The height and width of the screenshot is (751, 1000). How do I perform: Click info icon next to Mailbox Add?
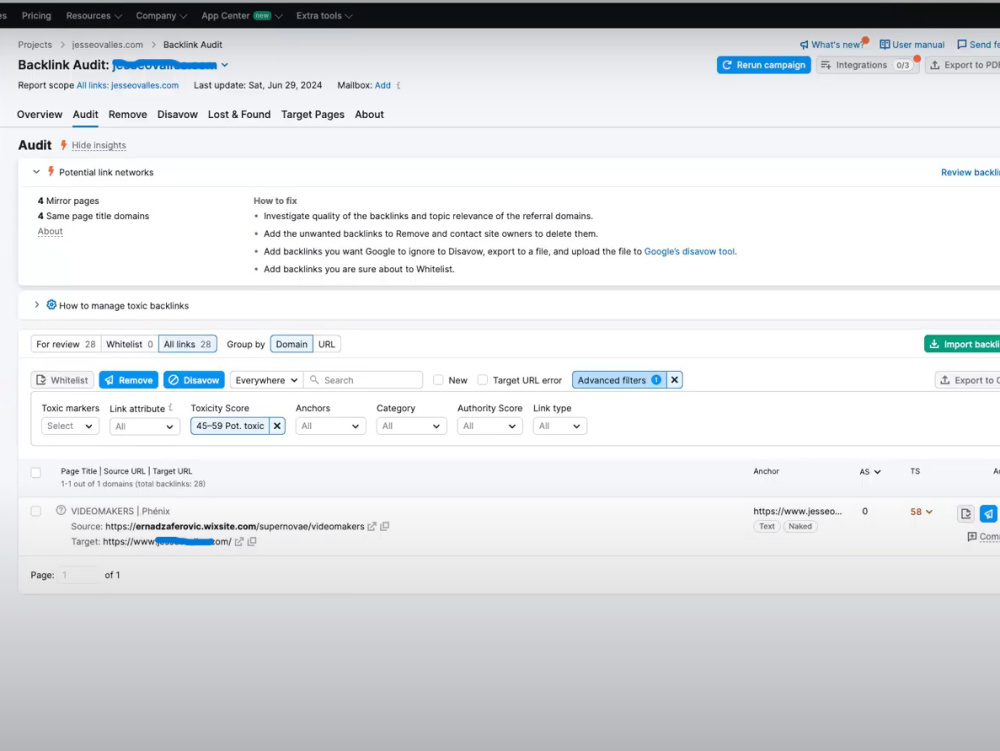pyautogui.click(x=398, y=85)
